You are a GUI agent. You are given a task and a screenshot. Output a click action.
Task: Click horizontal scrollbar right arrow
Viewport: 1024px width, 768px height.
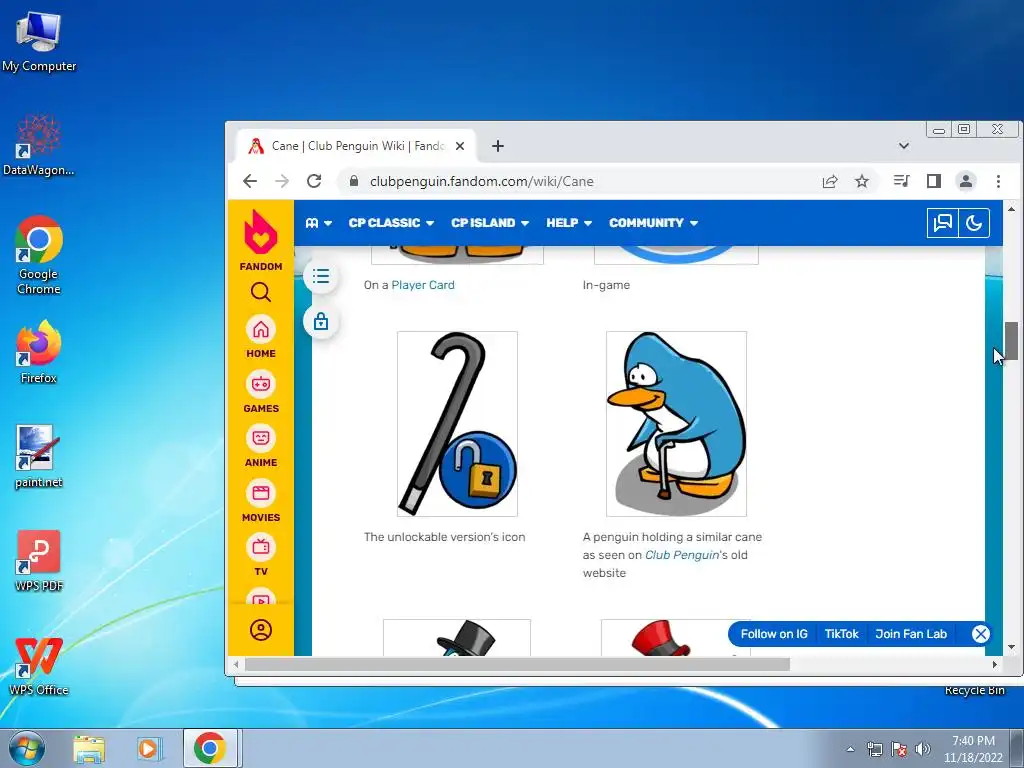point(994,664)
